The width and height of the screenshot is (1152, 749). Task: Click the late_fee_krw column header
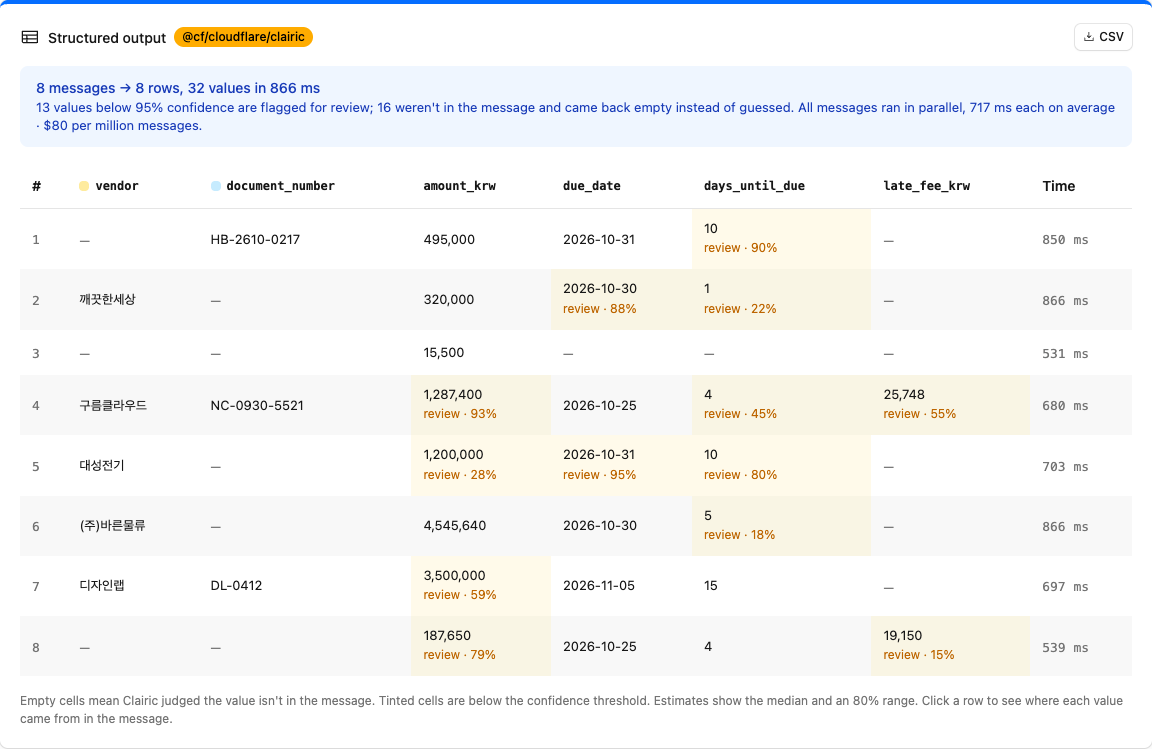(x=926, y=186)
